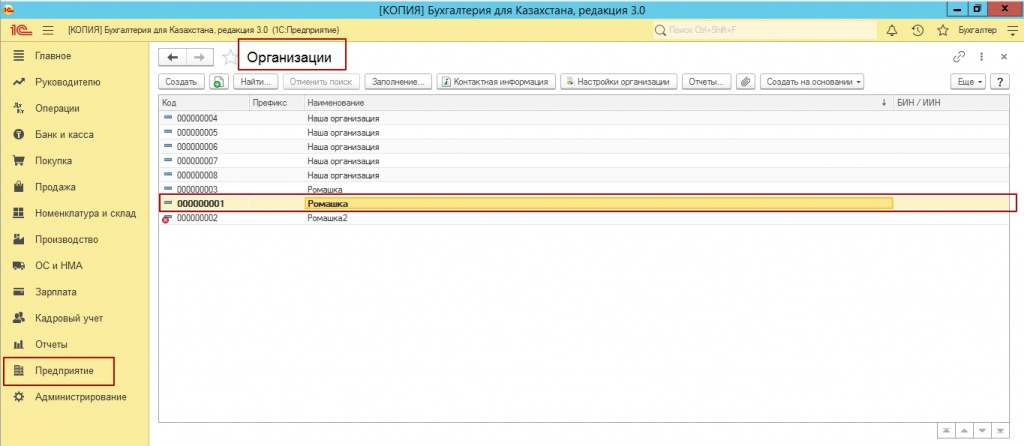Viewport: 1024px width, 446px height.
Task: Close the Организации form tab
Action: point(1004,57)
